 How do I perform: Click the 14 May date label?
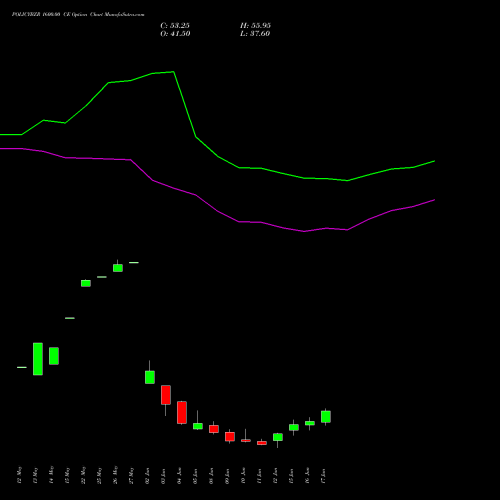pos(51,475)
